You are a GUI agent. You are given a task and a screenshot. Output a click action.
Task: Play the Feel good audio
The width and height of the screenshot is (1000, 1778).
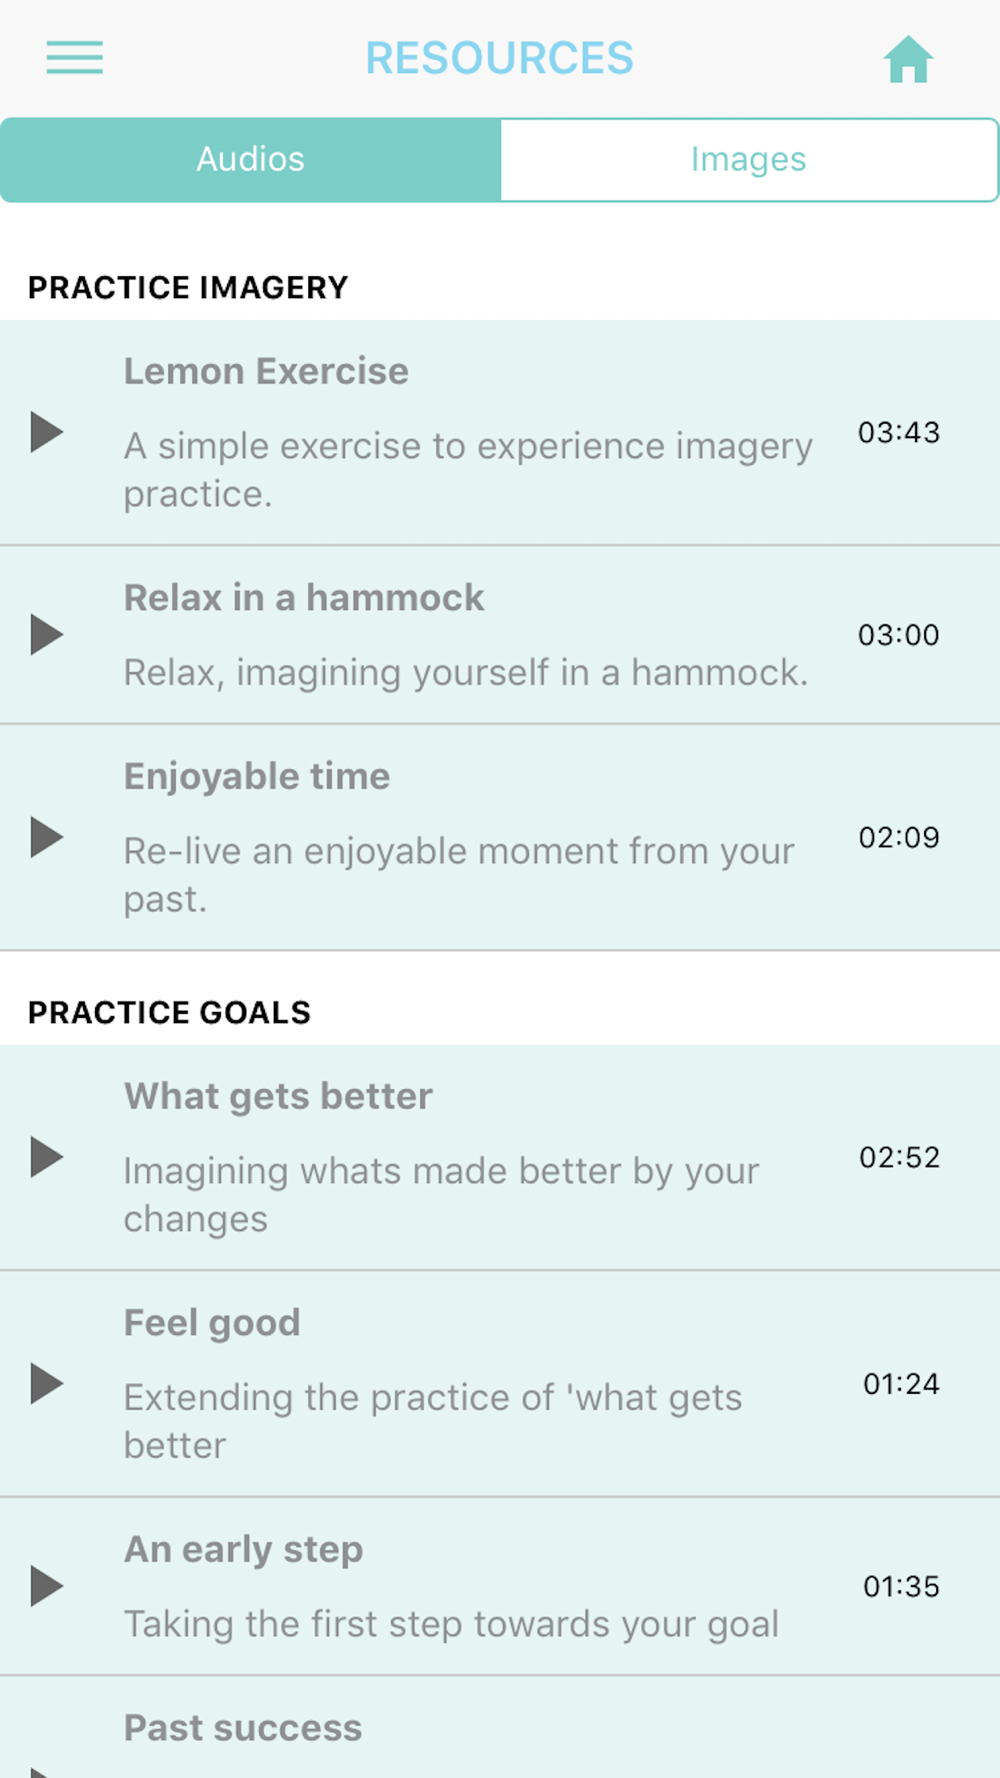click(47, 1384)
